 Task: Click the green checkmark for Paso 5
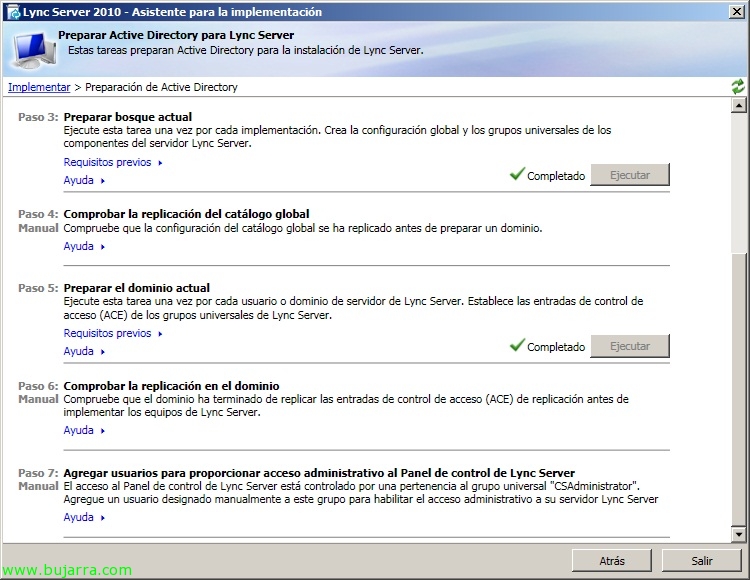coord(517,344)
